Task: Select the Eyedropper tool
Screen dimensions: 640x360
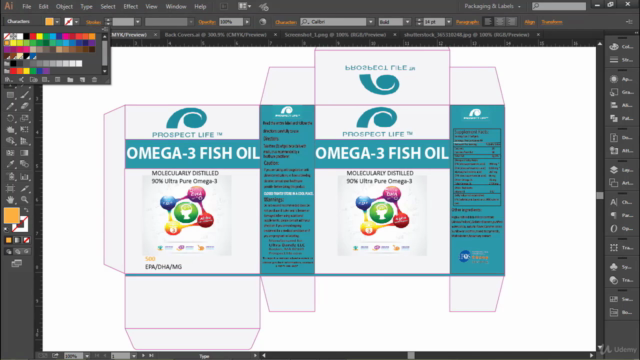Action: [10, 164]
